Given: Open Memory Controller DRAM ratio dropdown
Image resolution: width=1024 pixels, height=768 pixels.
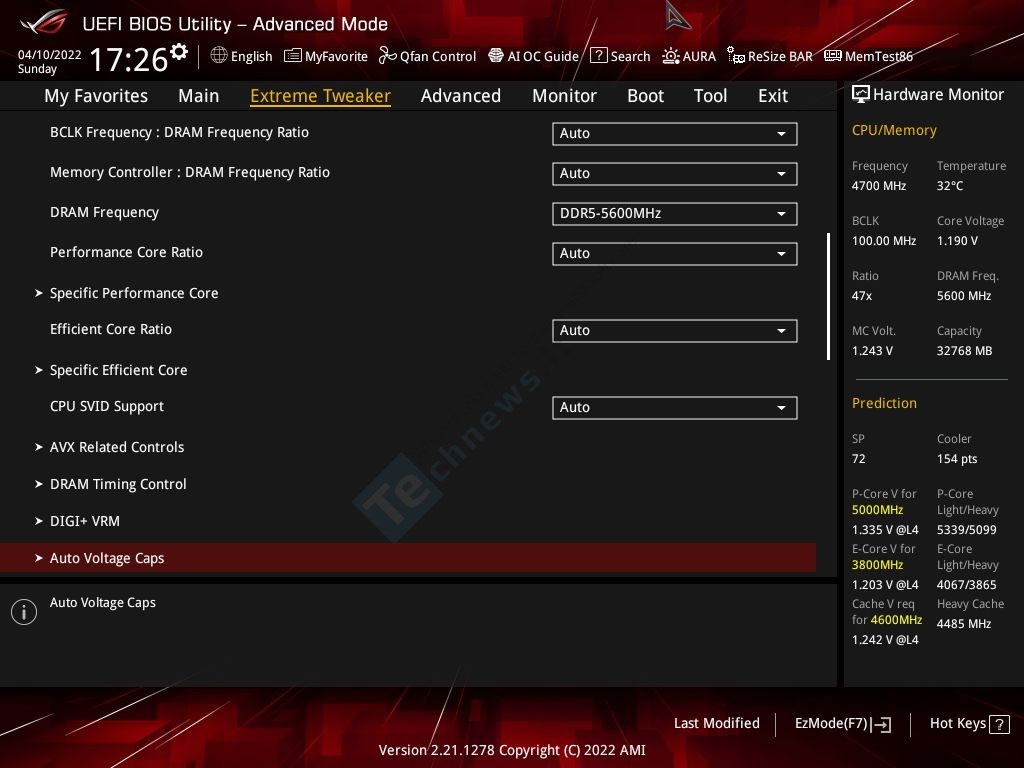Looking at the screenshot, I should 675,174.
